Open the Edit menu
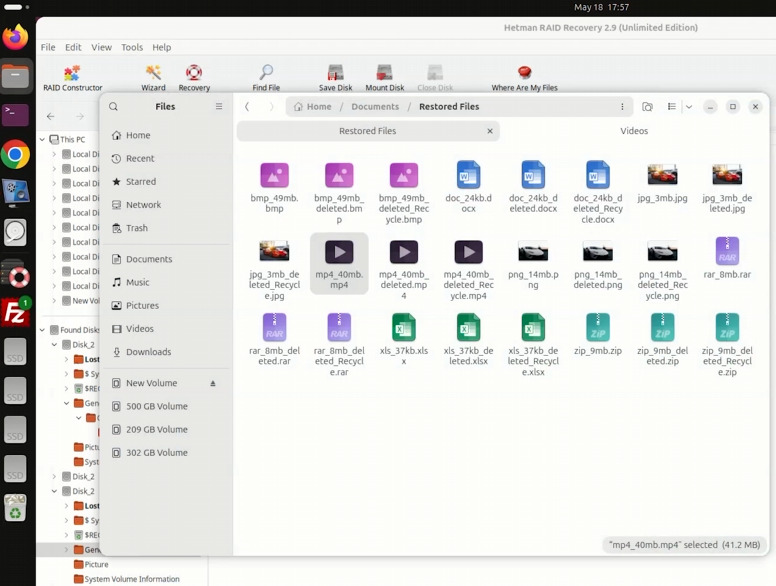The image size is (776, 586). coord(73,47)
